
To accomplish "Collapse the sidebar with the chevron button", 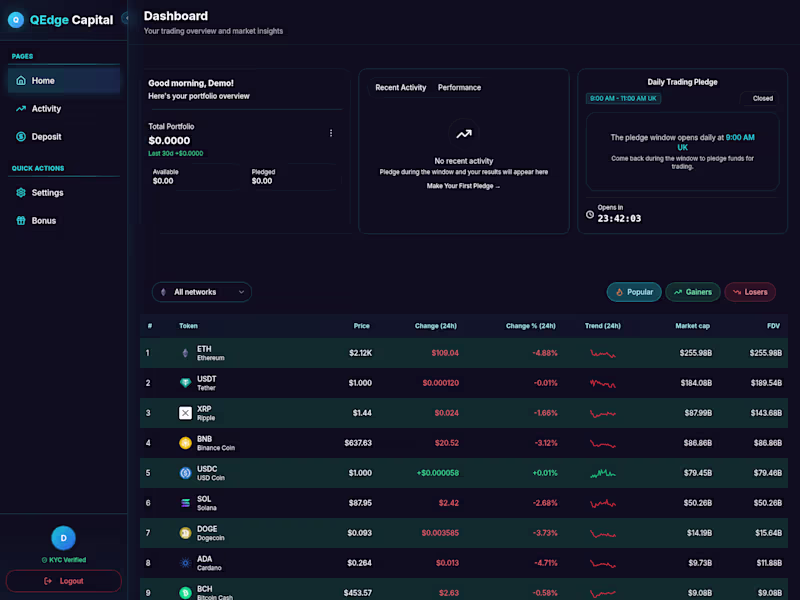I will click(x=126, y=17).
